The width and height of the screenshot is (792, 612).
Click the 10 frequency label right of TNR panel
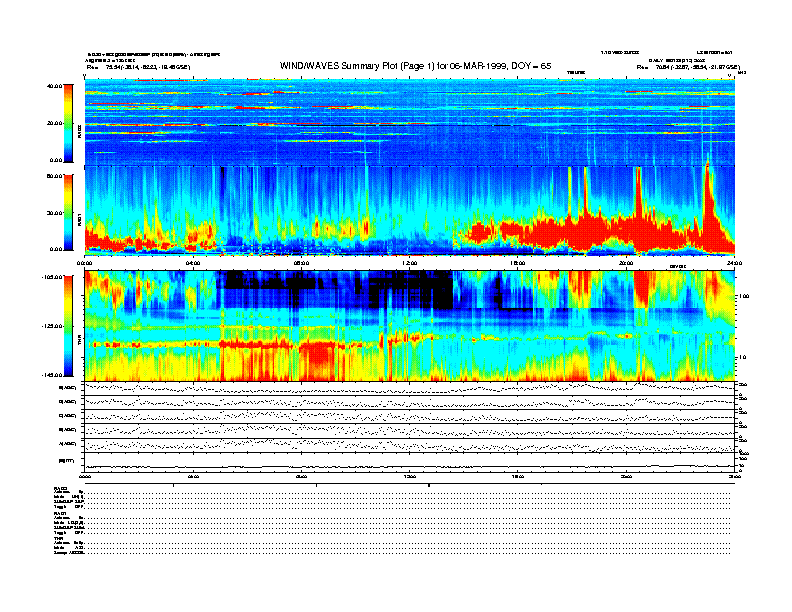[x=742, y=357]
